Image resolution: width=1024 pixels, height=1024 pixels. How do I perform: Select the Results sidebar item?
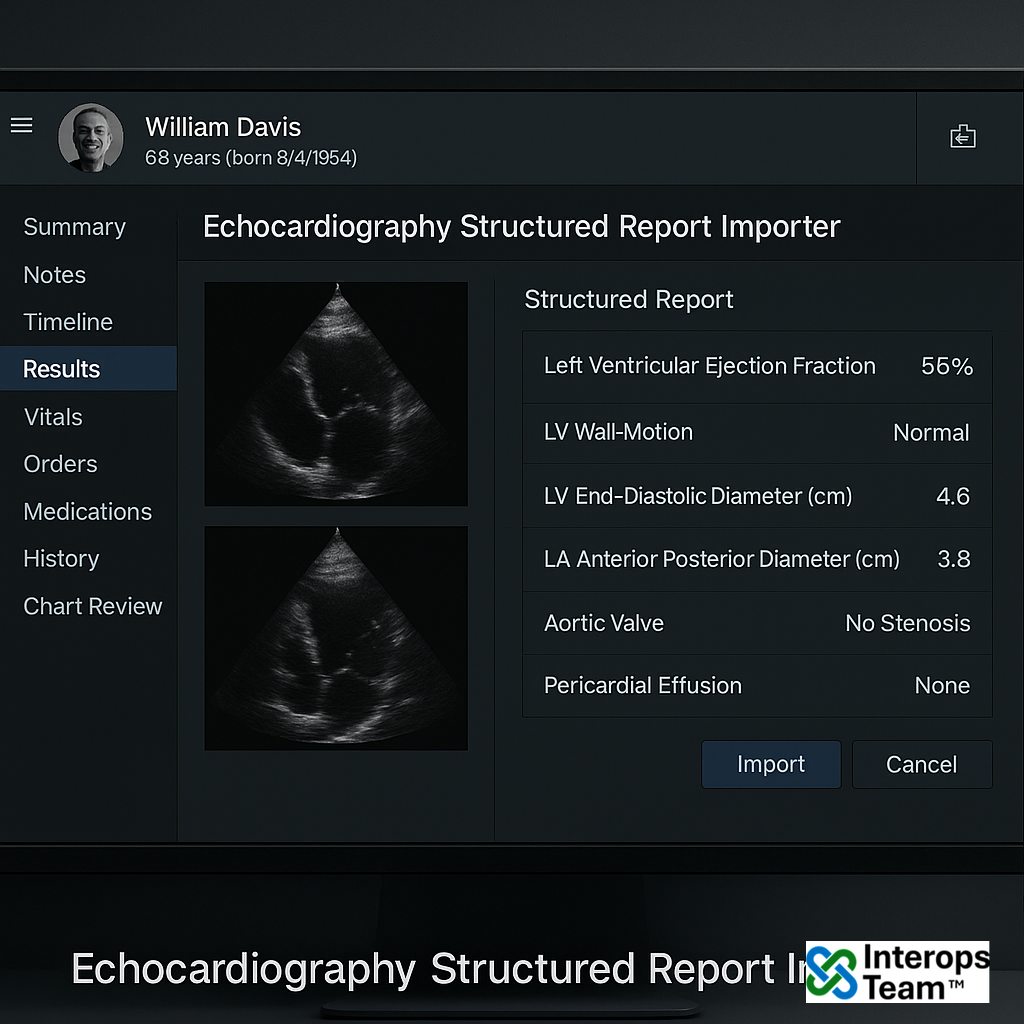point(88,368)
